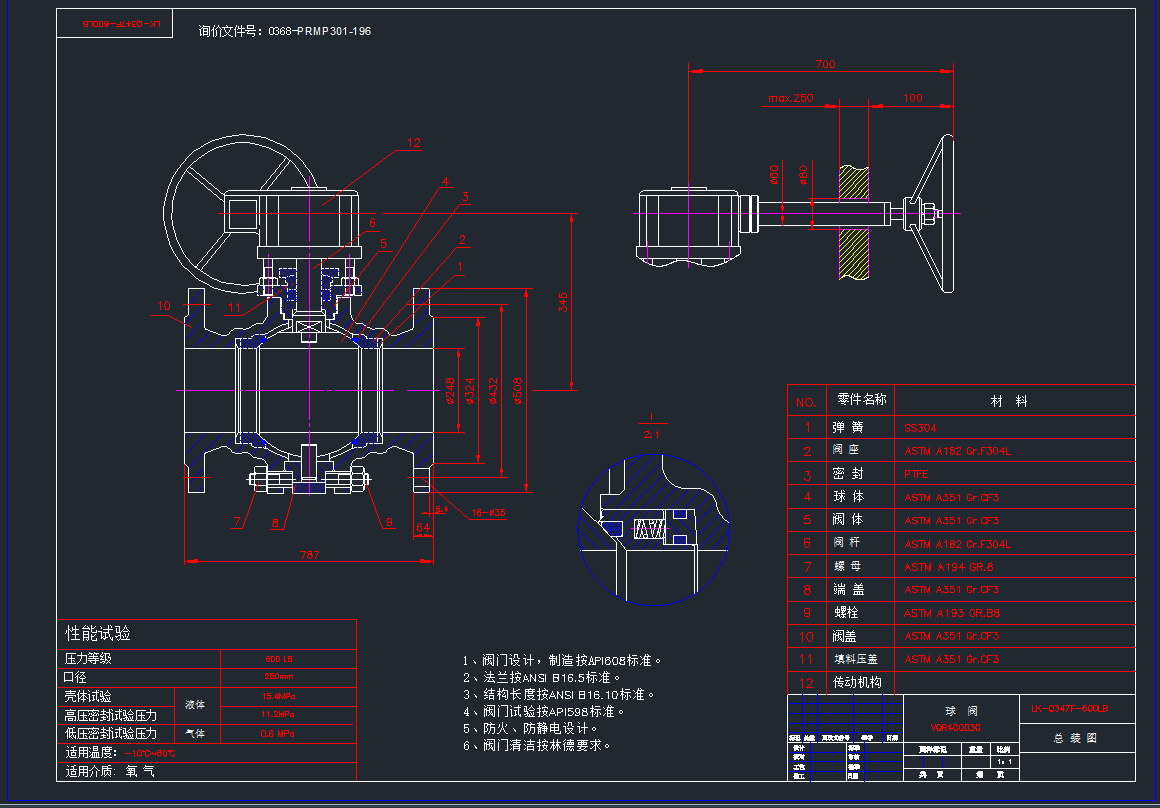
Task: Select the PTFE material cell in parts table
Action: point(917,474)
